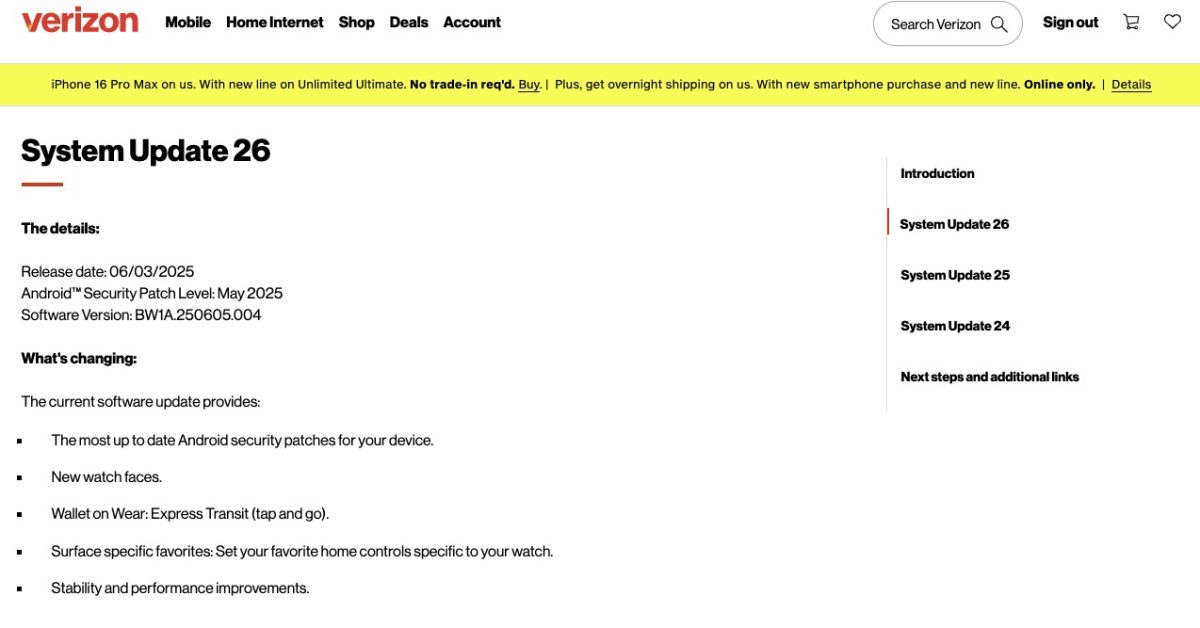
Task: Click the Buy link in the banner
Action: [x=529, y=85]
